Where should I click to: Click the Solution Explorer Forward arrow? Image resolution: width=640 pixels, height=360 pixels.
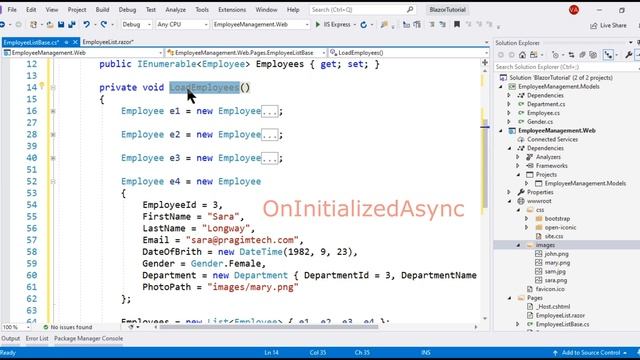[x=511, y=55]
